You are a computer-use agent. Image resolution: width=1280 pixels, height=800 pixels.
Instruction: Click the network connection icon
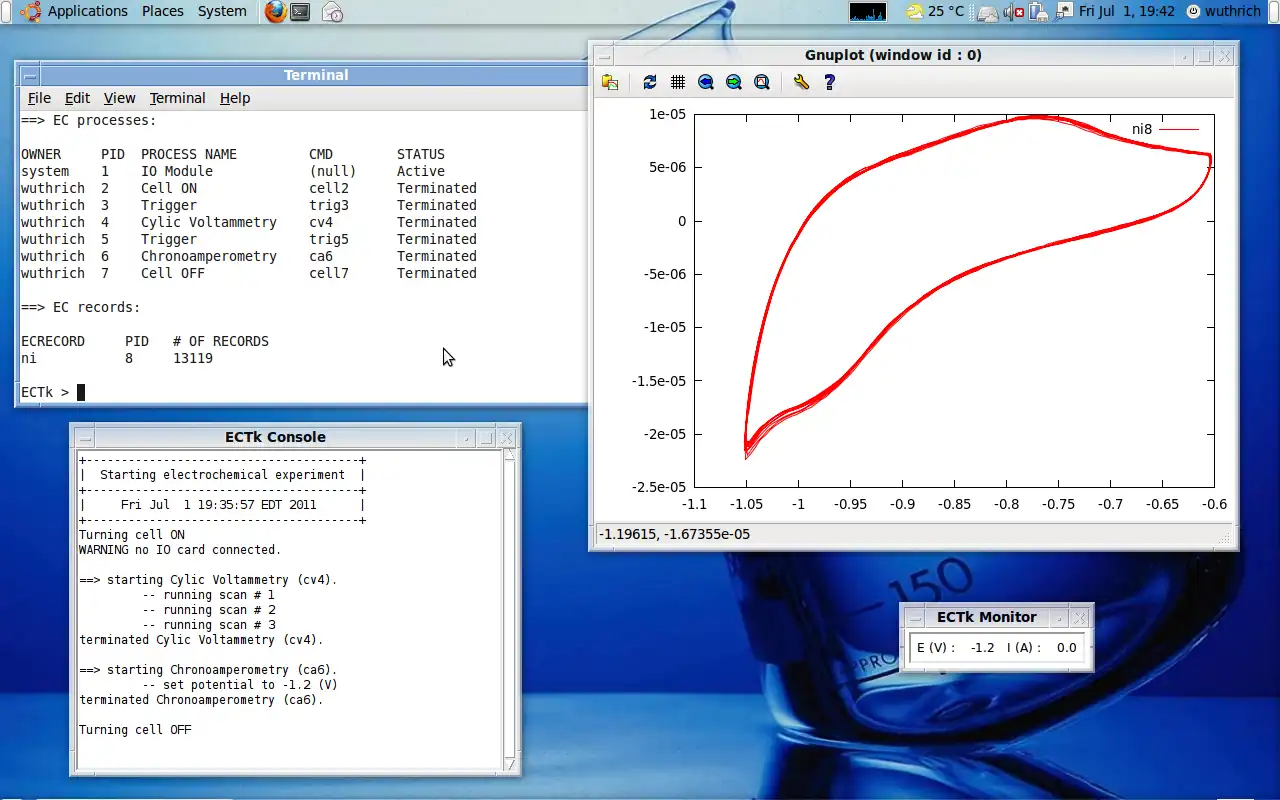[x=1064, y=12]
